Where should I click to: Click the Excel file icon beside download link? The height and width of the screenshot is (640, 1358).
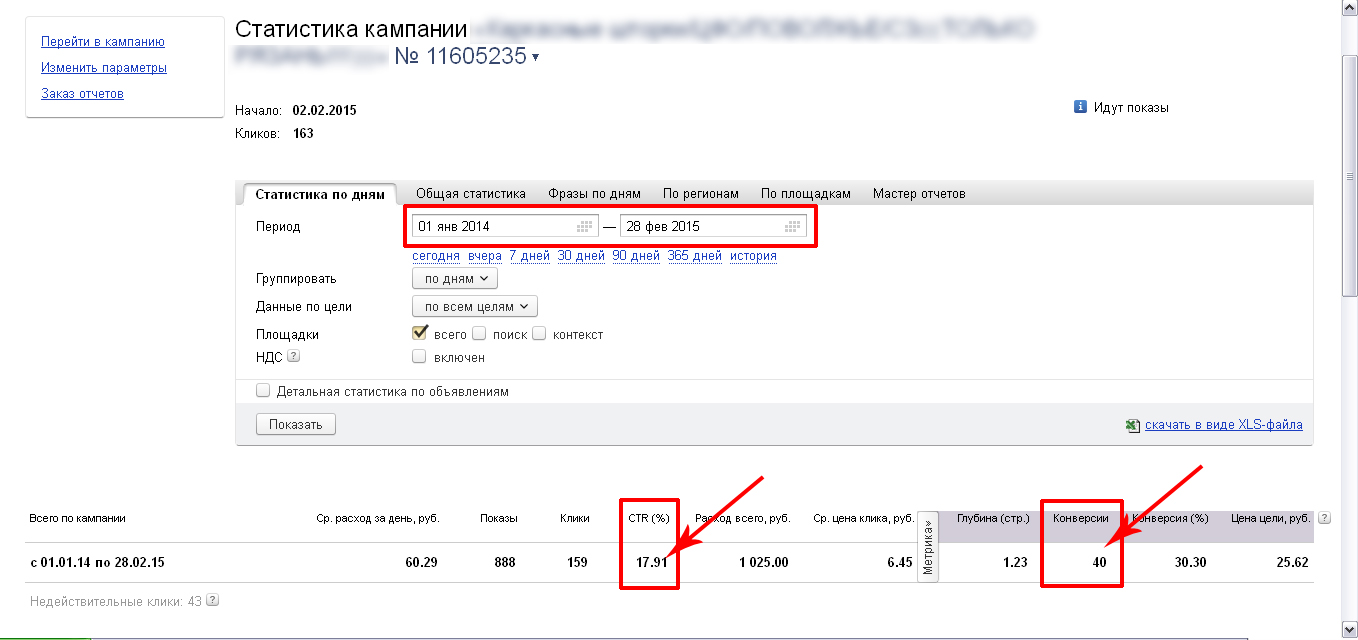pos(1133,425)
